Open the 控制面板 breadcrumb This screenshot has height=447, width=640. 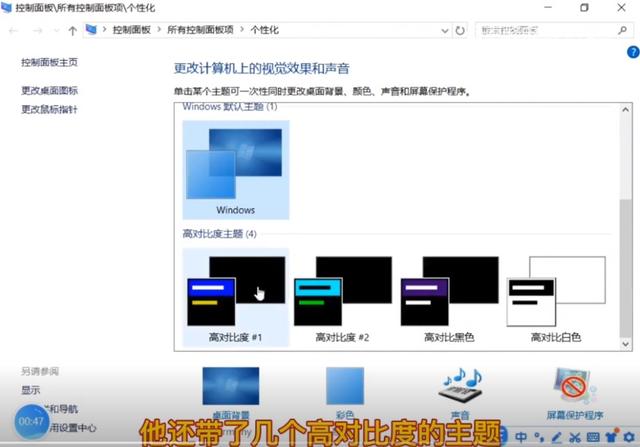[132, 30]
